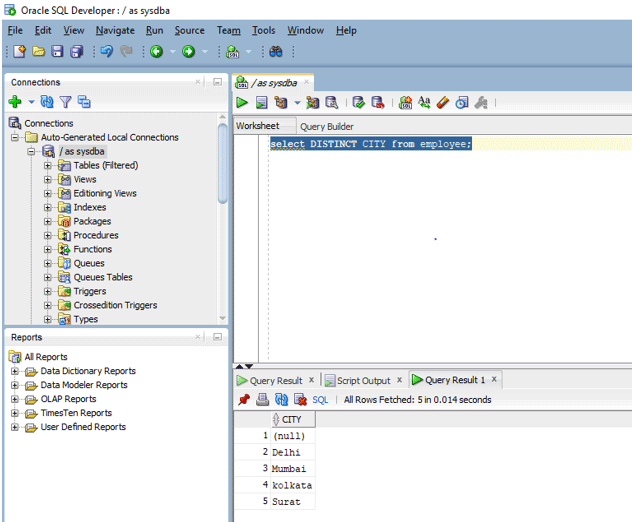The height and width of the screenshot is (522, 632).
Task: Select the Delhi result cell
Action: 293,452
